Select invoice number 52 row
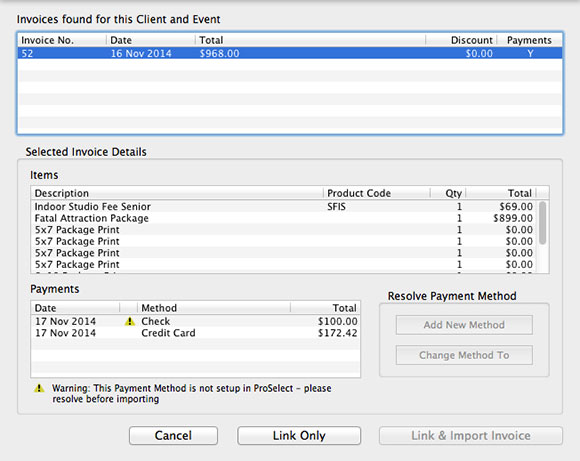This screenshot has height=461, width=580. tap(290, 53)
